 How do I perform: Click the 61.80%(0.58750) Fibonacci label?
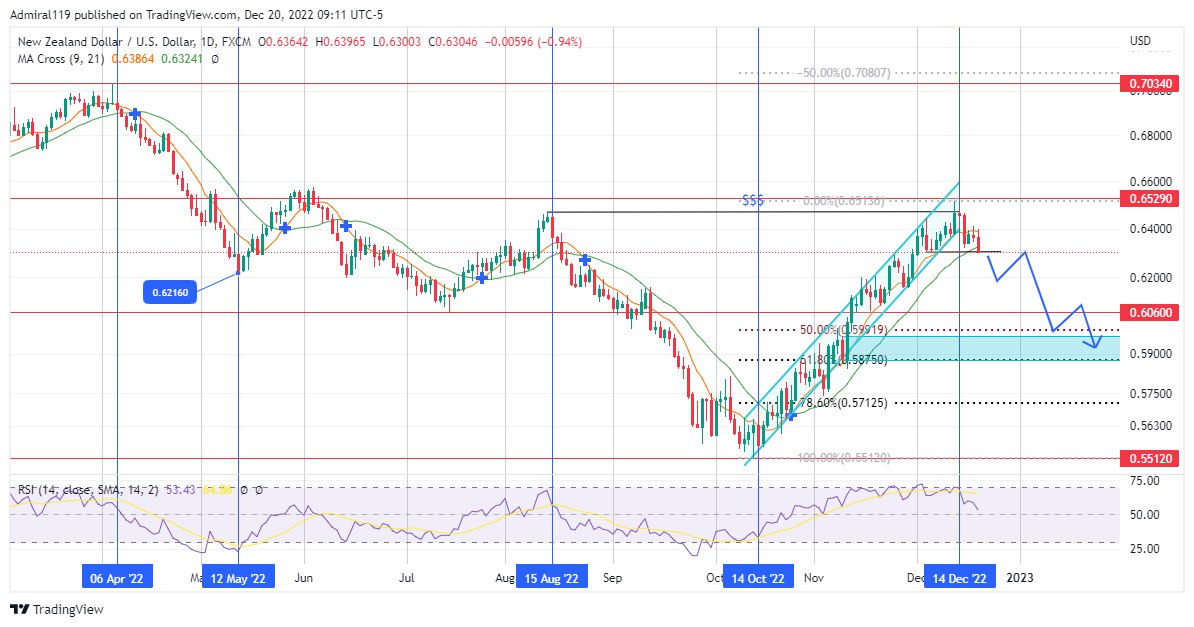pos(843,360)
